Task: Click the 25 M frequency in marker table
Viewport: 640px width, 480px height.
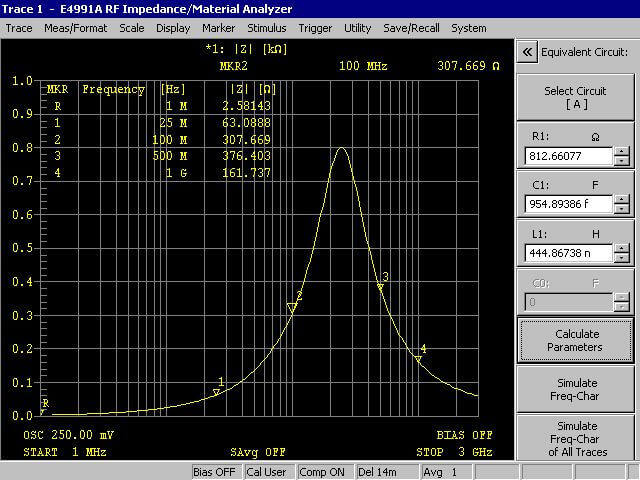Action: point(173,123)
